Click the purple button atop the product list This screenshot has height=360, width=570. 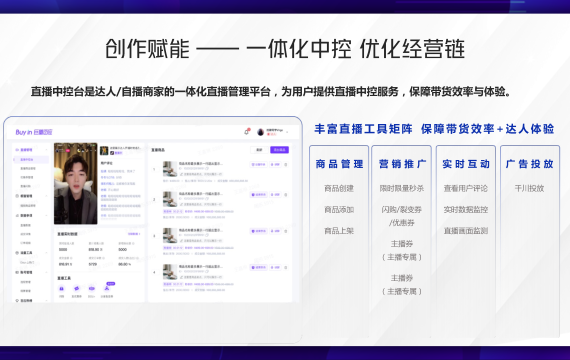(x=279, y=150)
